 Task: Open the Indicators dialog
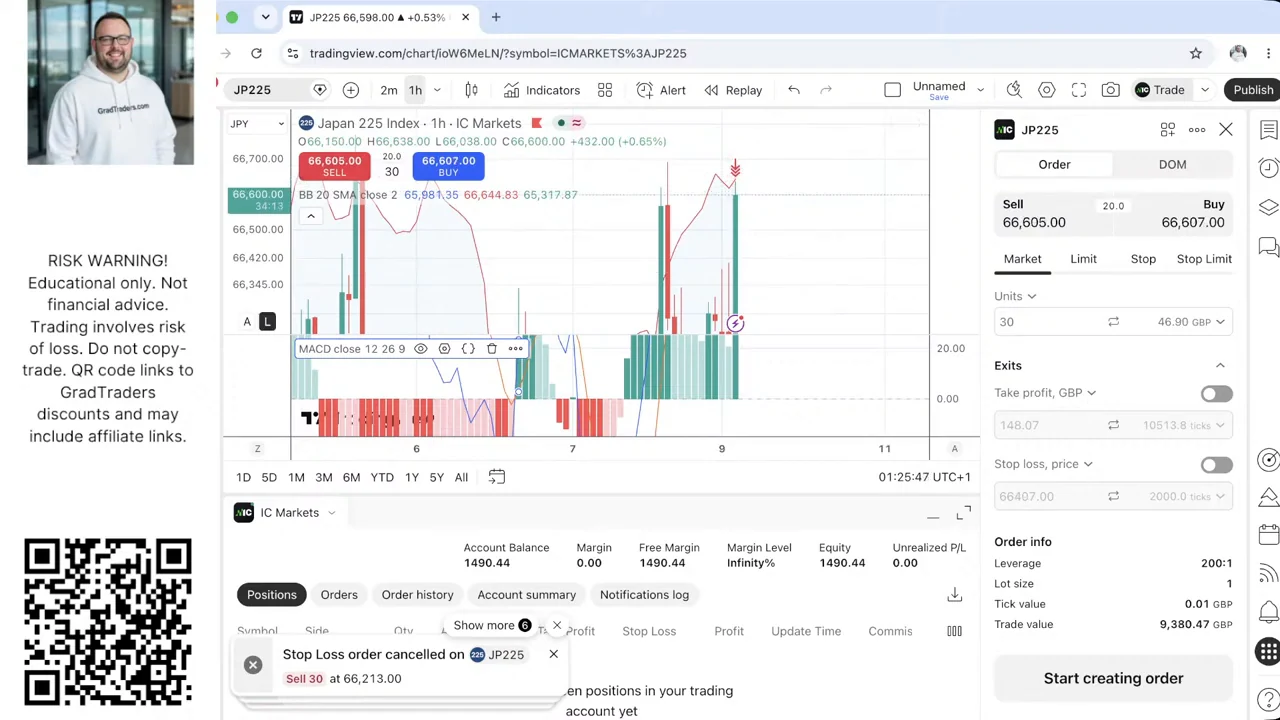pyautogui.click(x=541, y=90)
